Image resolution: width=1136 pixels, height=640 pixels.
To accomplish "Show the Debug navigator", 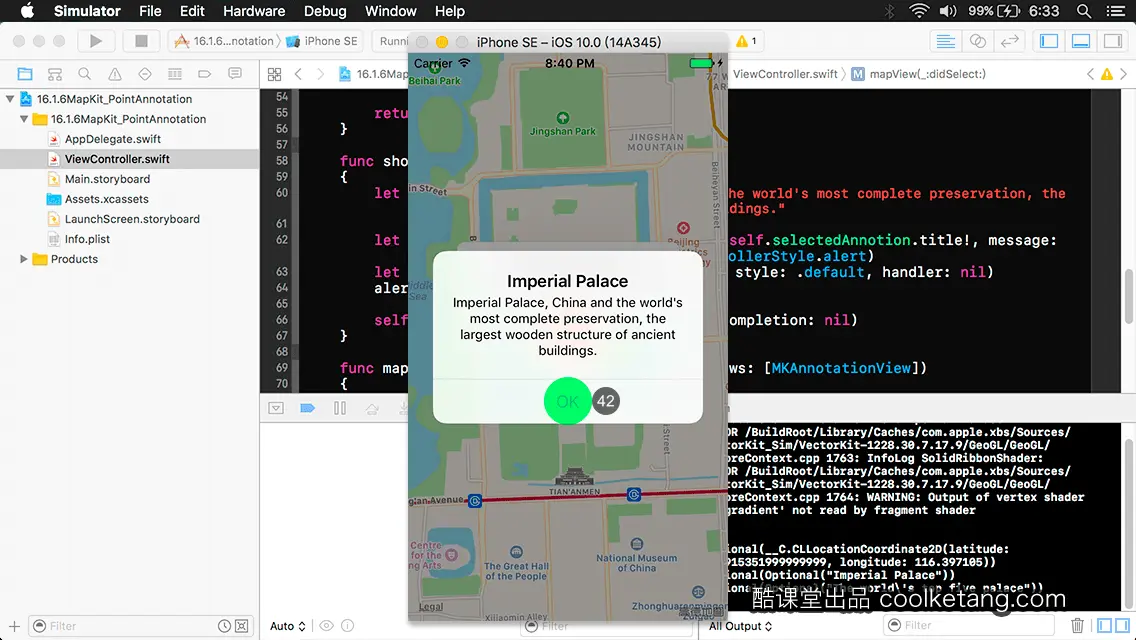I will (175, 74).
